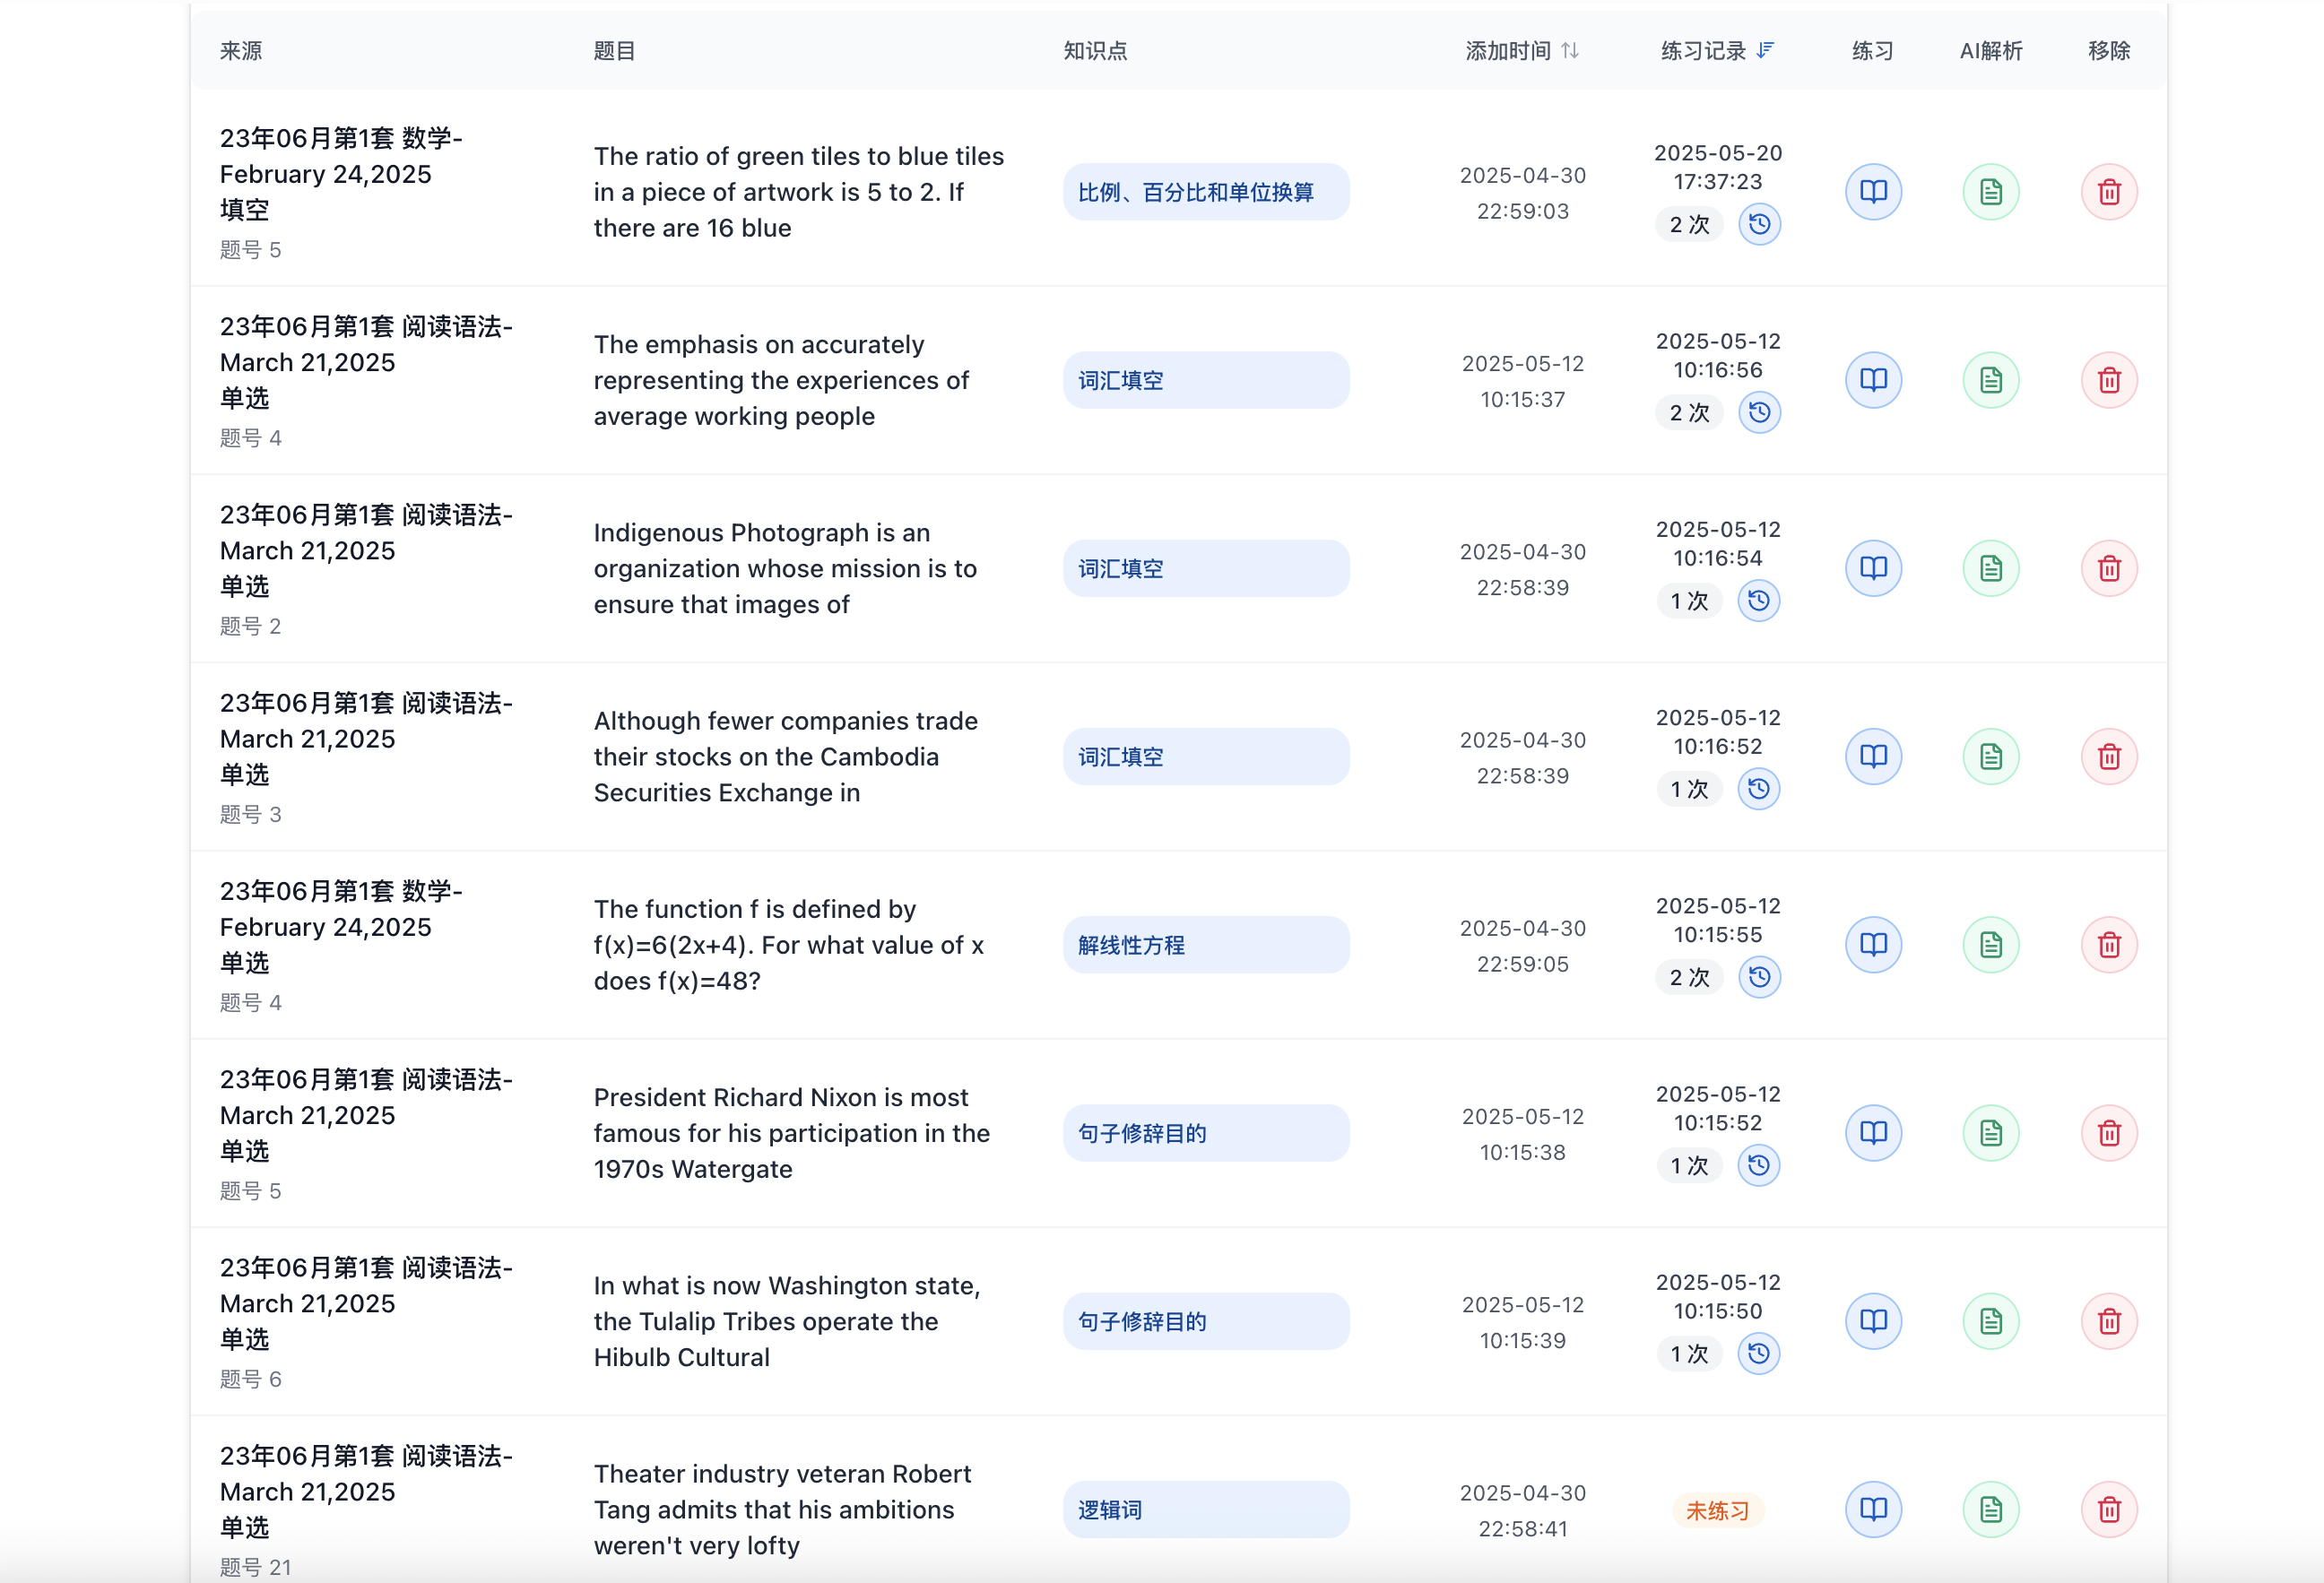This screenshot has height=1583, width=2324.
Task: Sort by 练习记录 column
Action: pos(1765,50)
